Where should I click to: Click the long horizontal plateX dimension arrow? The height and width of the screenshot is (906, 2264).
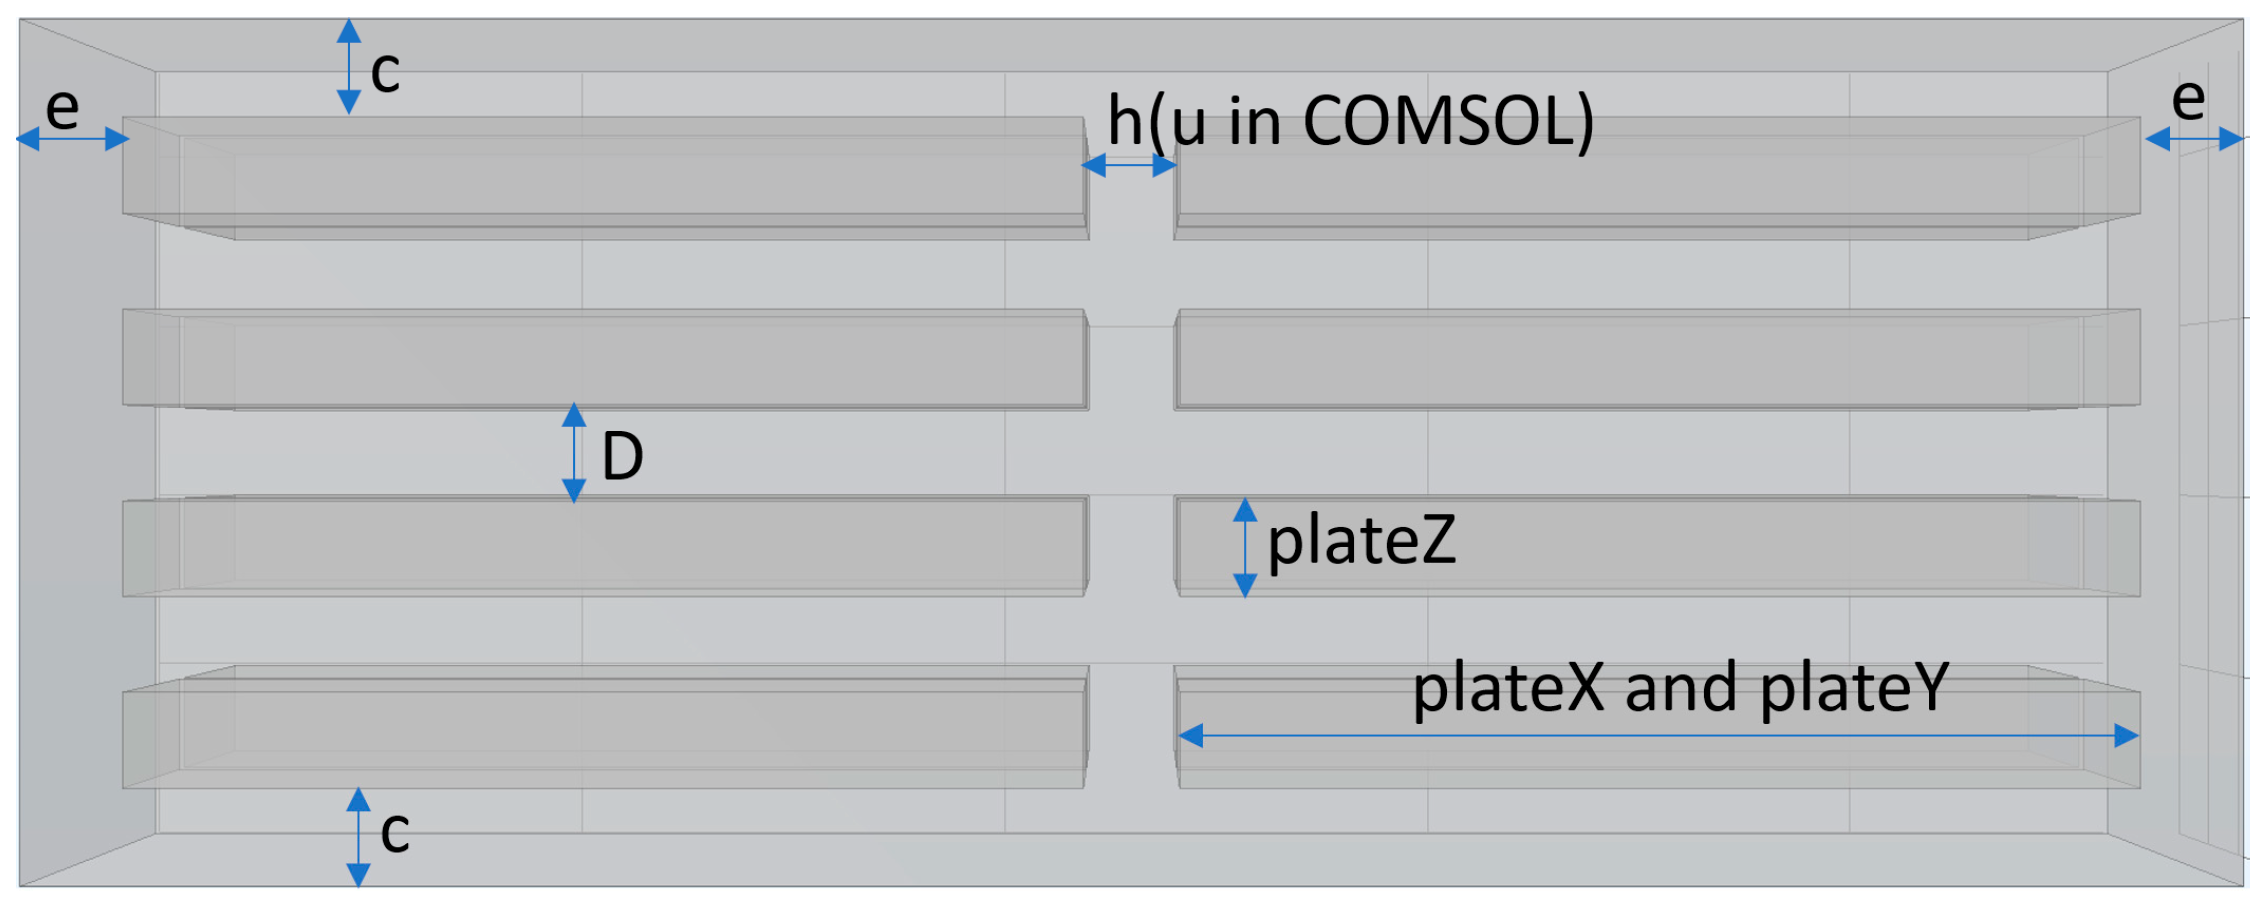click(1658, 737)
